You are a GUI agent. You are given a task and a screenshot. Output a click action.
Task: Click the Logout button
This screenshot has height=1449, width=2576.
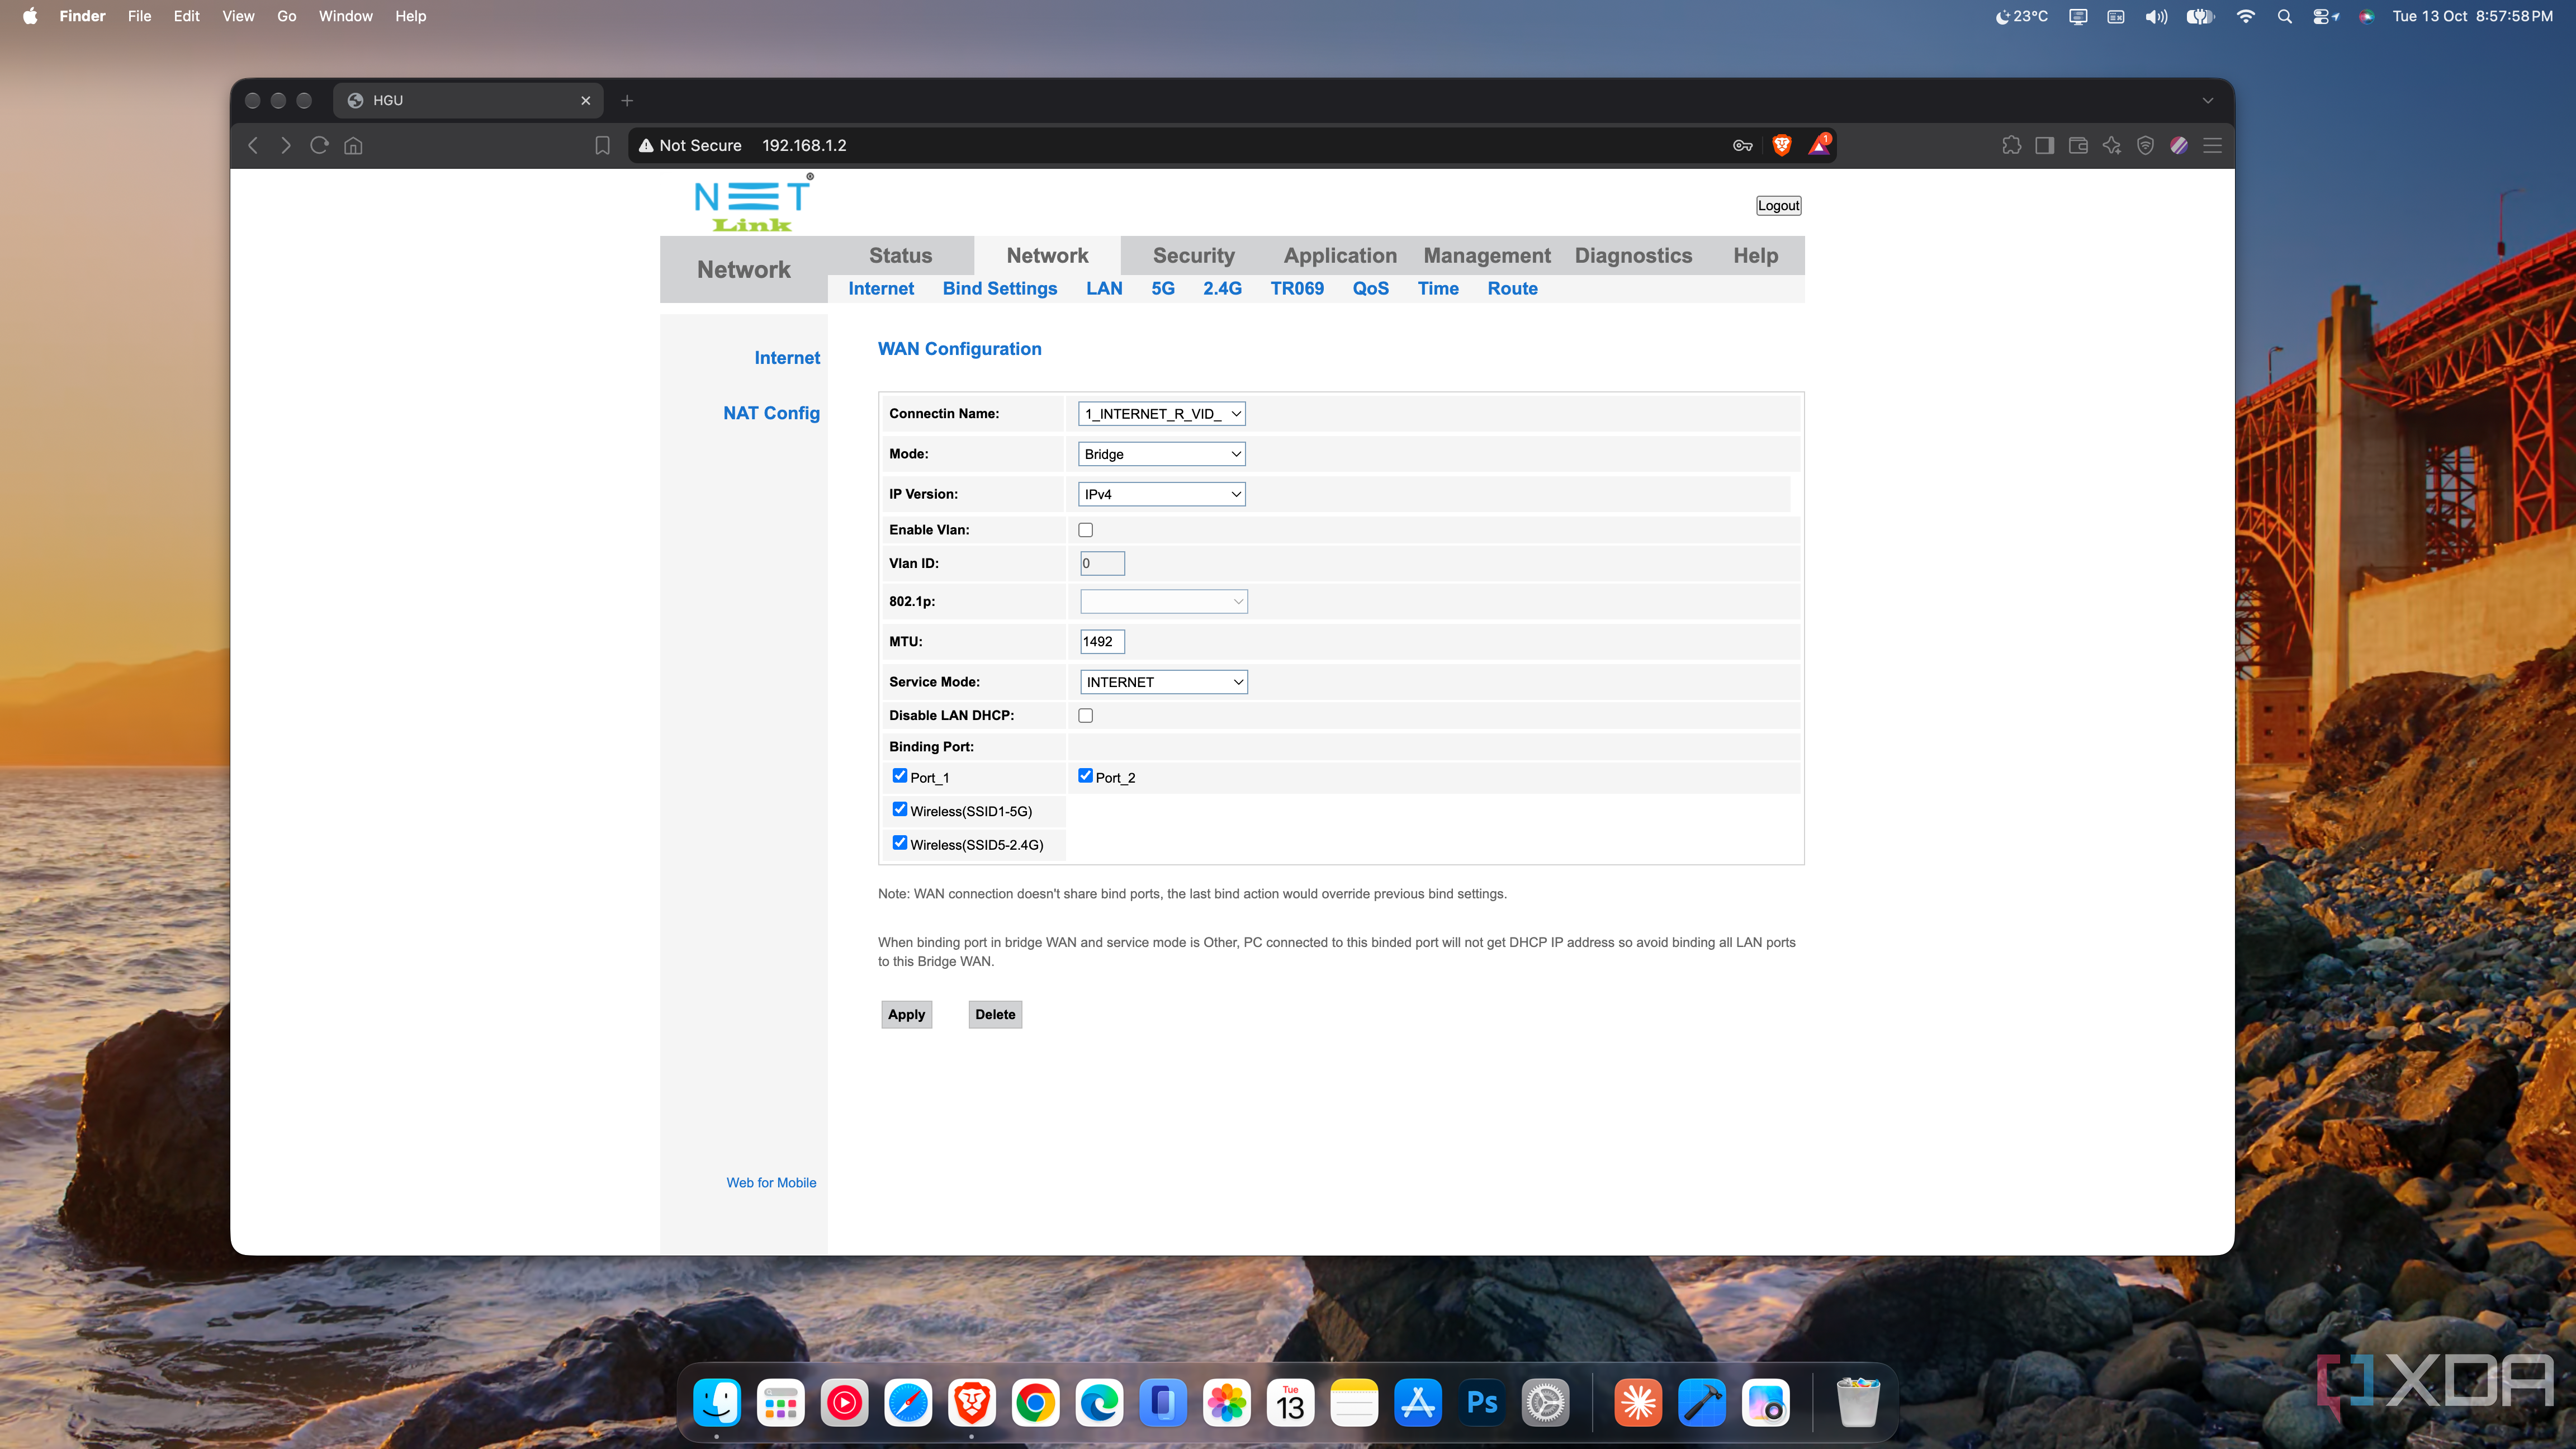[x=1779, y=206]
